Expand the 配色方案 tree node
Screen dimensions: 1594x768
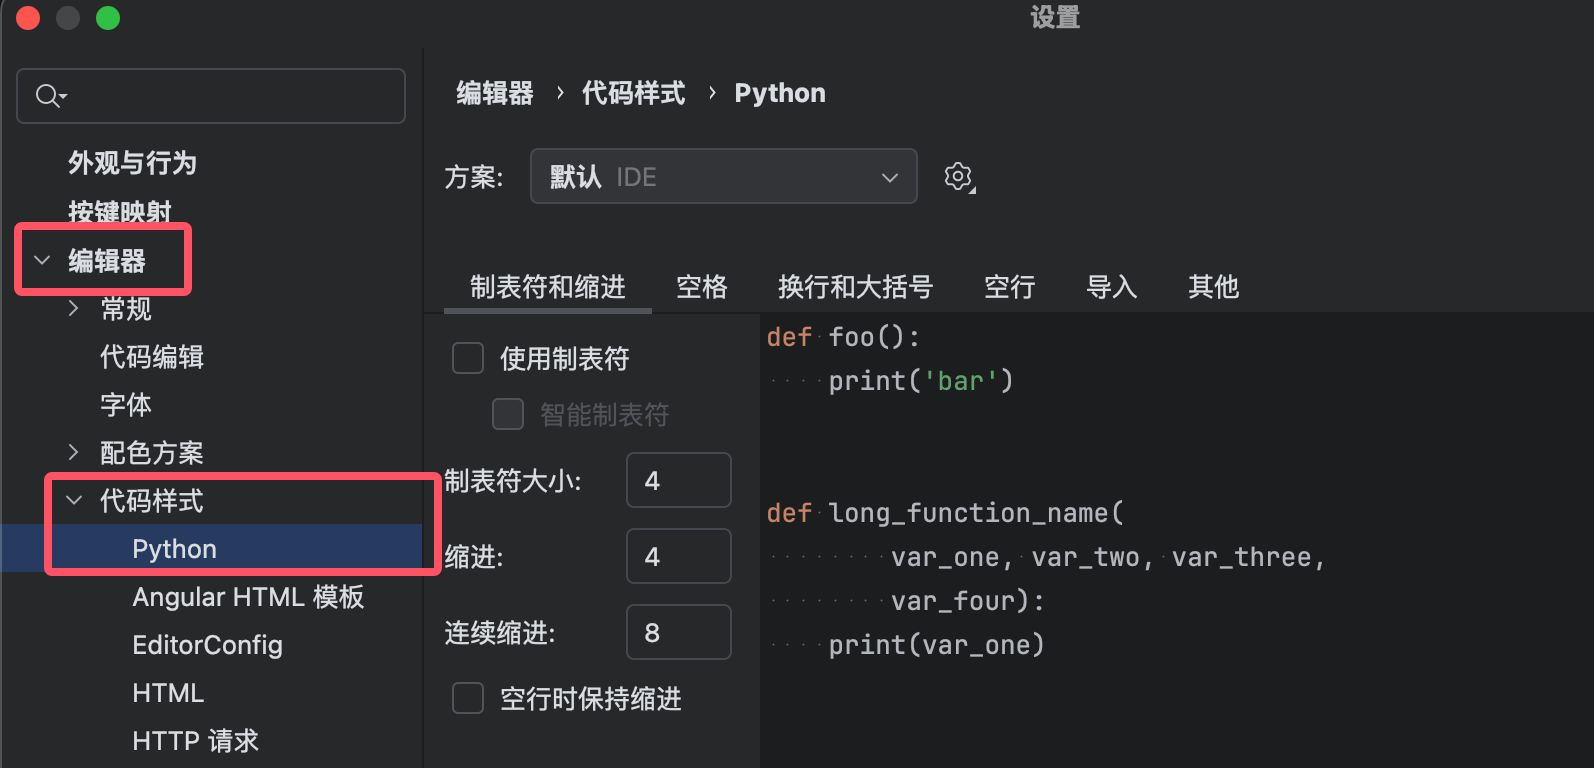(74, 453)
